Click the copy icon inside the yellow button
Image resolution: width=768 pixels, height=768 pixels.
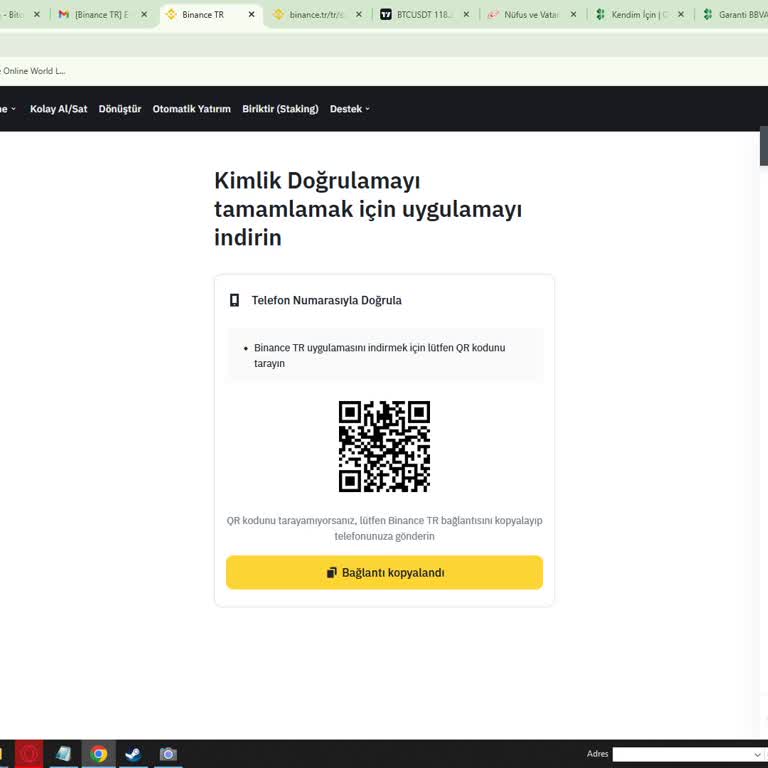(x=332, y=572)
